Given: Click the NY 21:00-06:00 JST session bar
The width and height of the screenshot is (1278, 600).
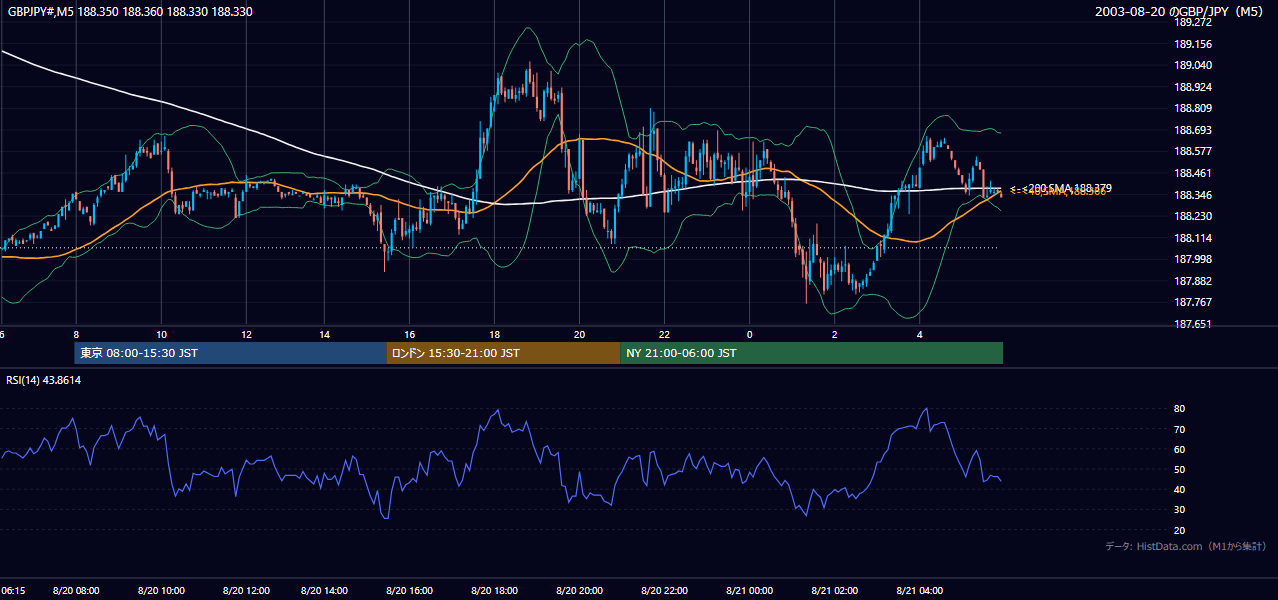Looking at the screenshot, I should [x=811, y=353].
